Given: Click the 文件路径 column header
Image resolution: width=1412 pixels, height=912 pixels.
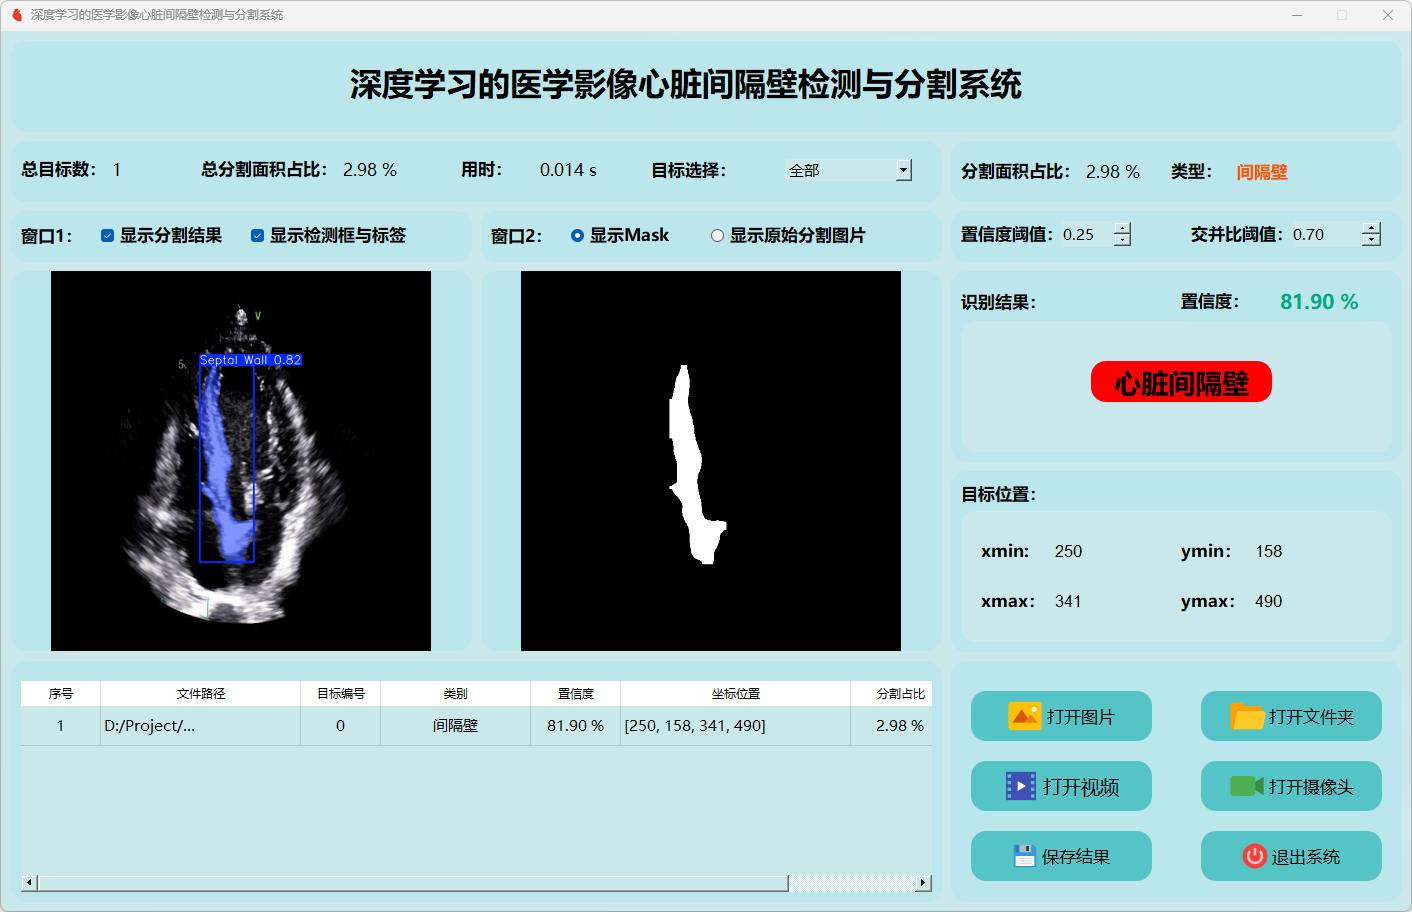Looking at the screenshot, I should (x=200, y=693).
